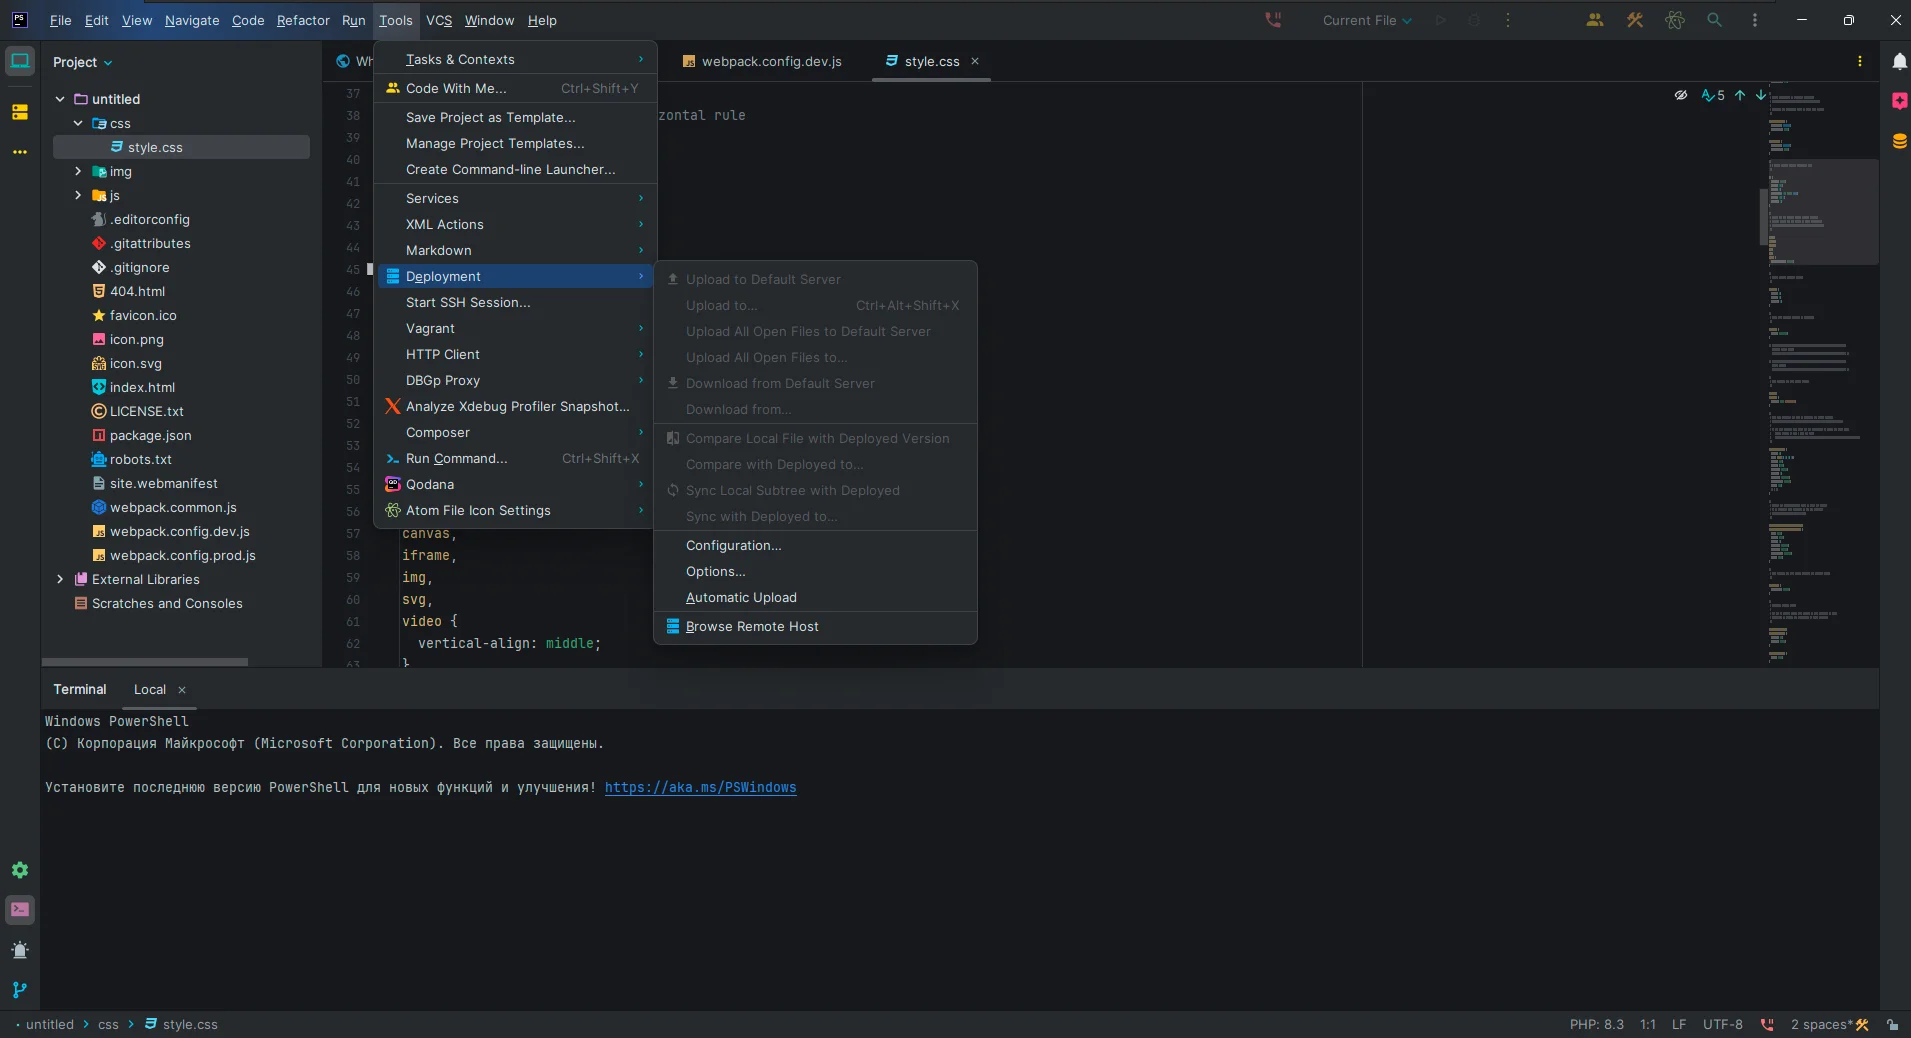This screenshot has width=1911, height=1038.
Task: Open the Git tool window icon
Action: tap(20, 990)
